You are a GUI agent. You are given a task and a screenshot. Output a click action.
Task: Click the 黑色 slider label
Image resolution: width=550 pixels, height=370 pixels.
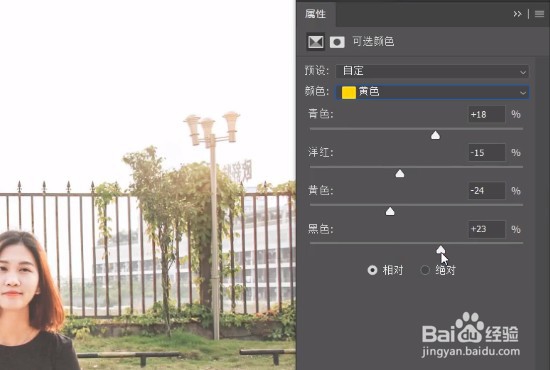tap(321, 229)
